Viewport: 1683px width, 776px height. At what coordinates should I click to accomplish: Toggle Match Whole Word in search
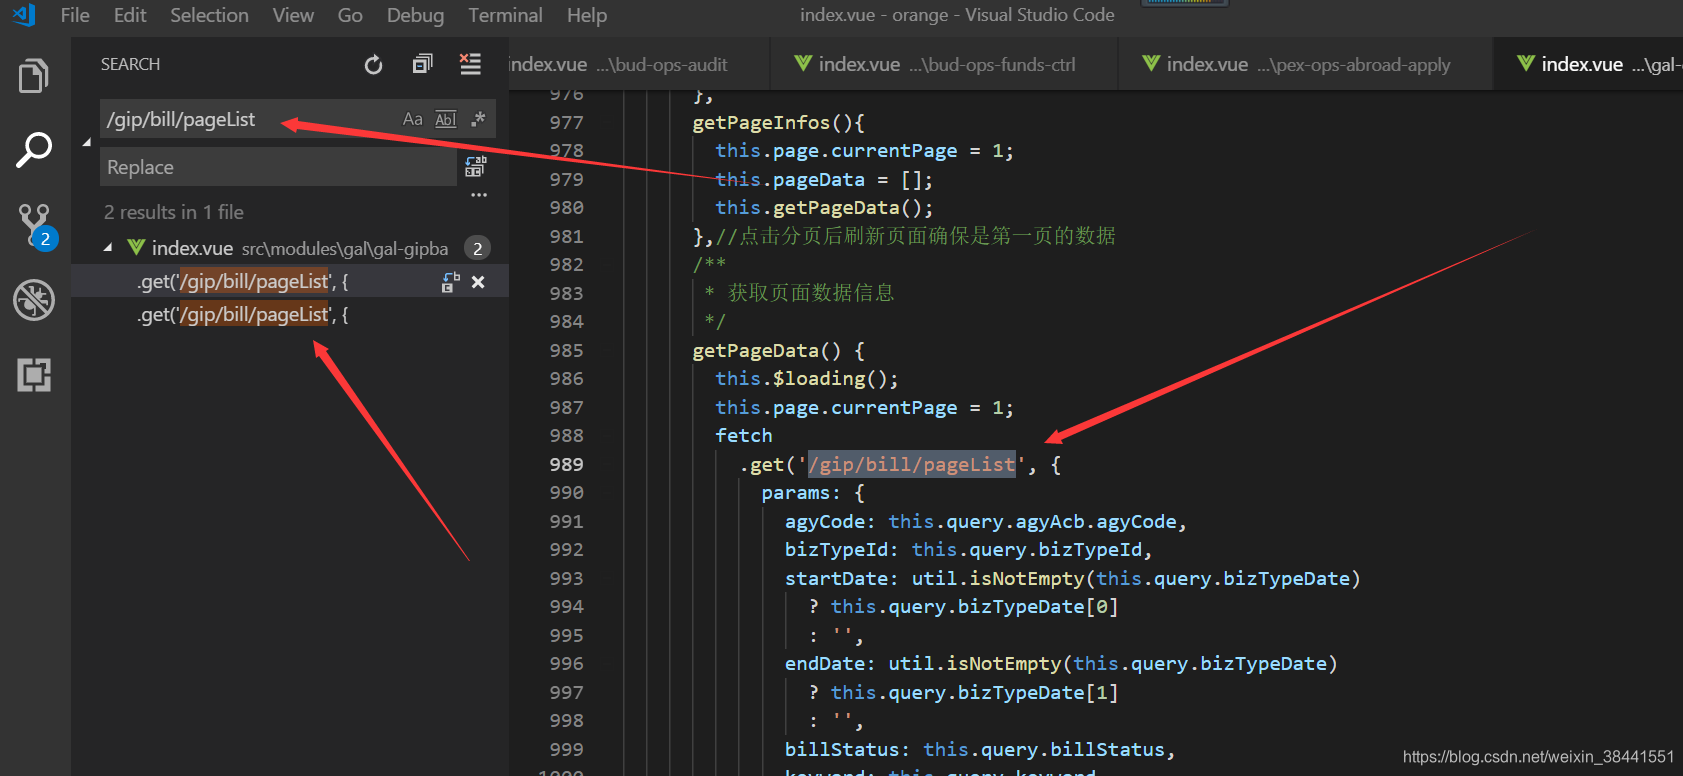click(x=445, y=119)
